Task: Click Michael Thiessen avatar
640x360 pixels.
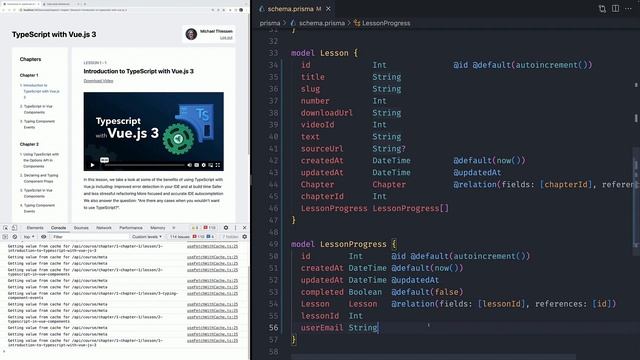Action: pos(191,34)
